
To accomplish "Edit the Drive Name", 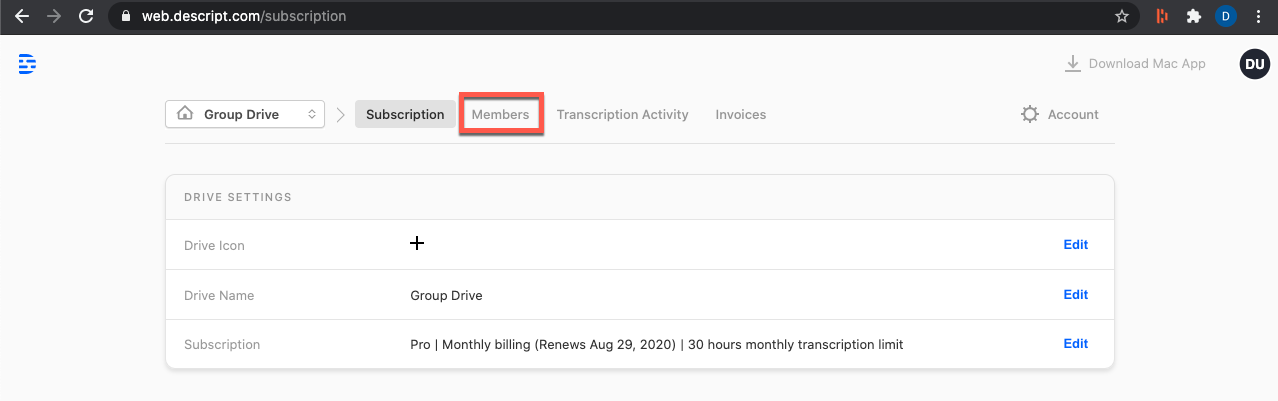I will [x=1076, y=294].
